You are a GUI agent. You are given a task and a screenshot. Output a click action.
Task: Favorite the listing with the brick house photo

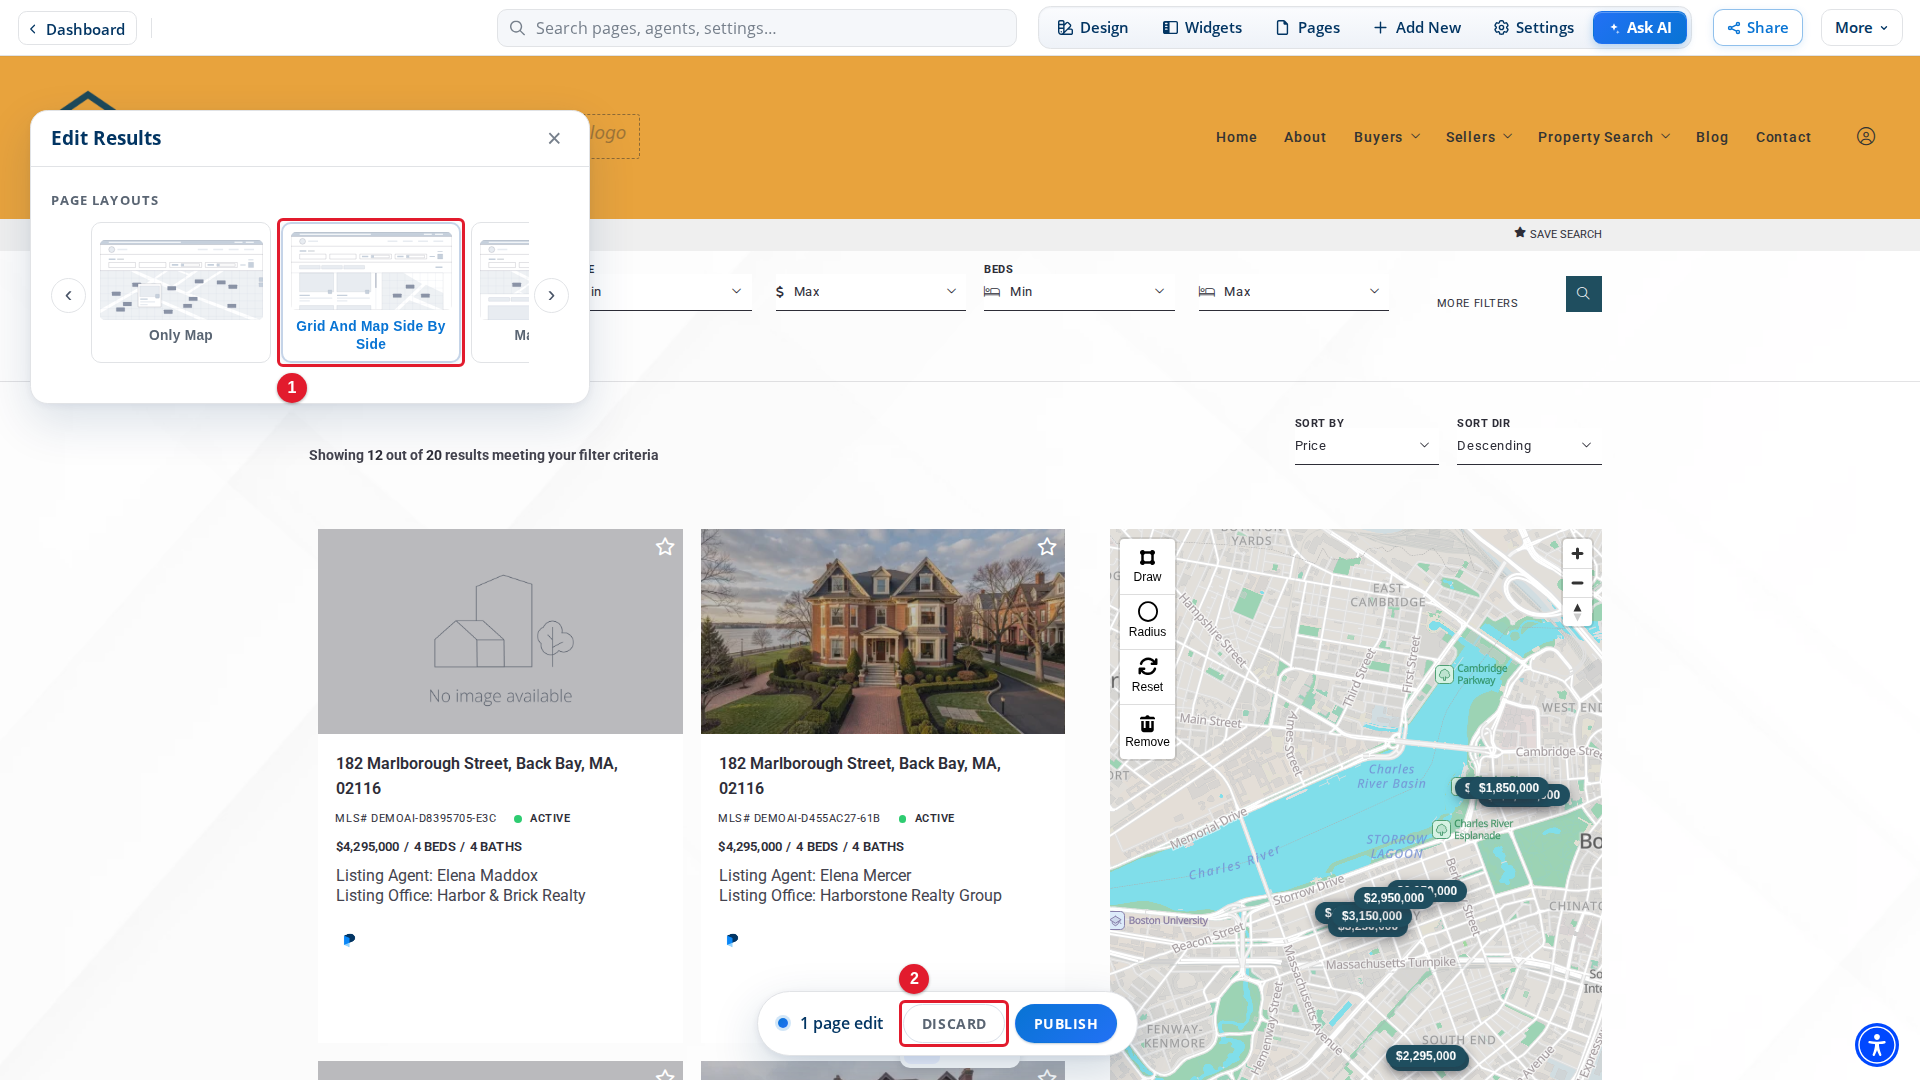(1047, 547)
